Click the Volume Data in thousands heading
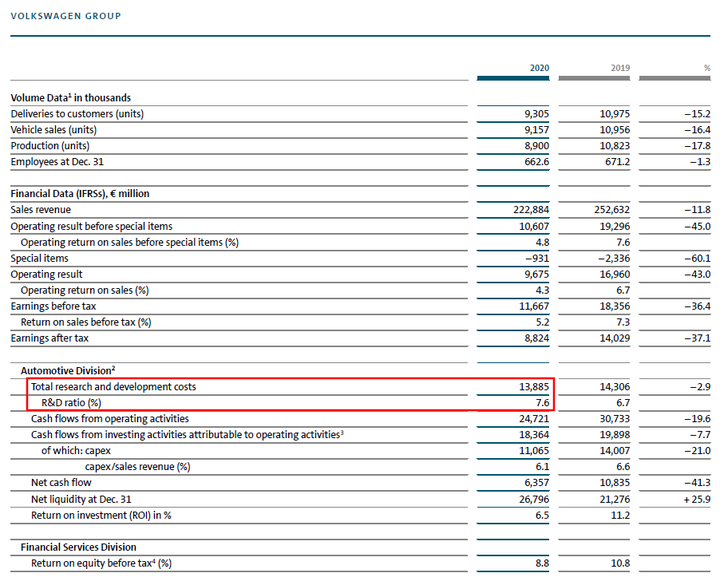The image size is (720, 585). coord(71,98)
